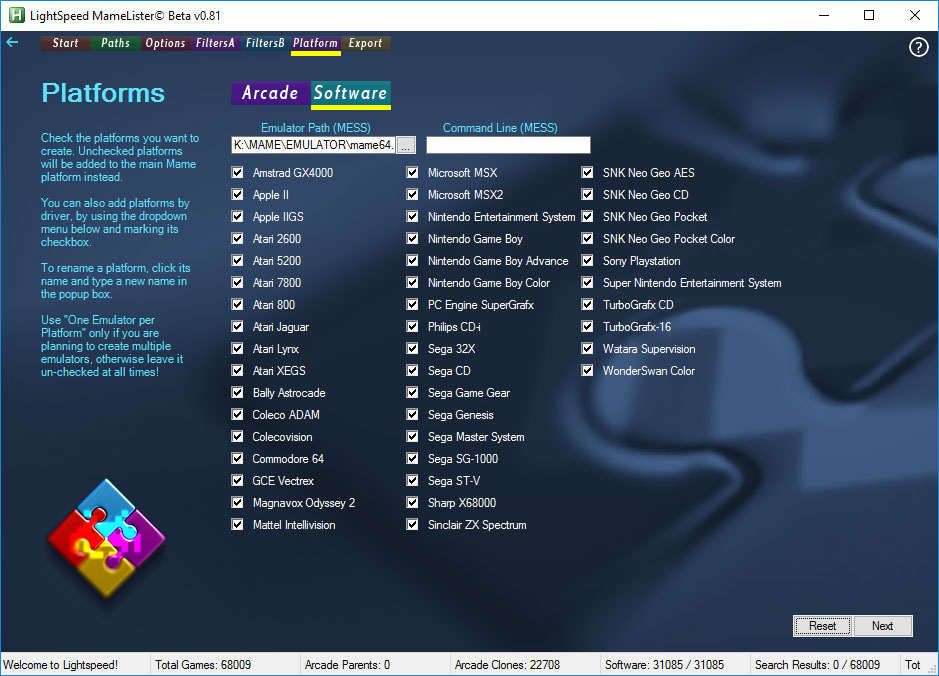The image size is (939, 676).
Task: Rename the Sega Game Gear platform label
Action: point(469,393)
